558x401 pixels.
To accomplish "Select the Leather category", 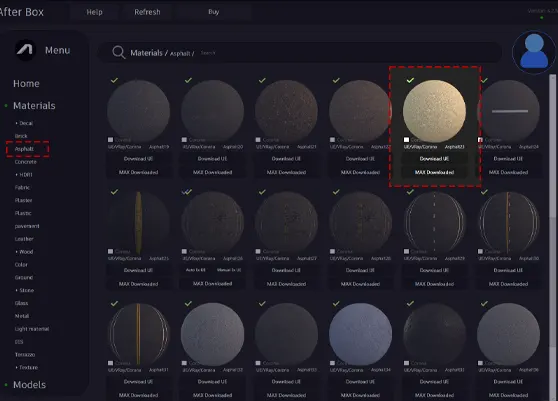I will (x=24, y=239).
